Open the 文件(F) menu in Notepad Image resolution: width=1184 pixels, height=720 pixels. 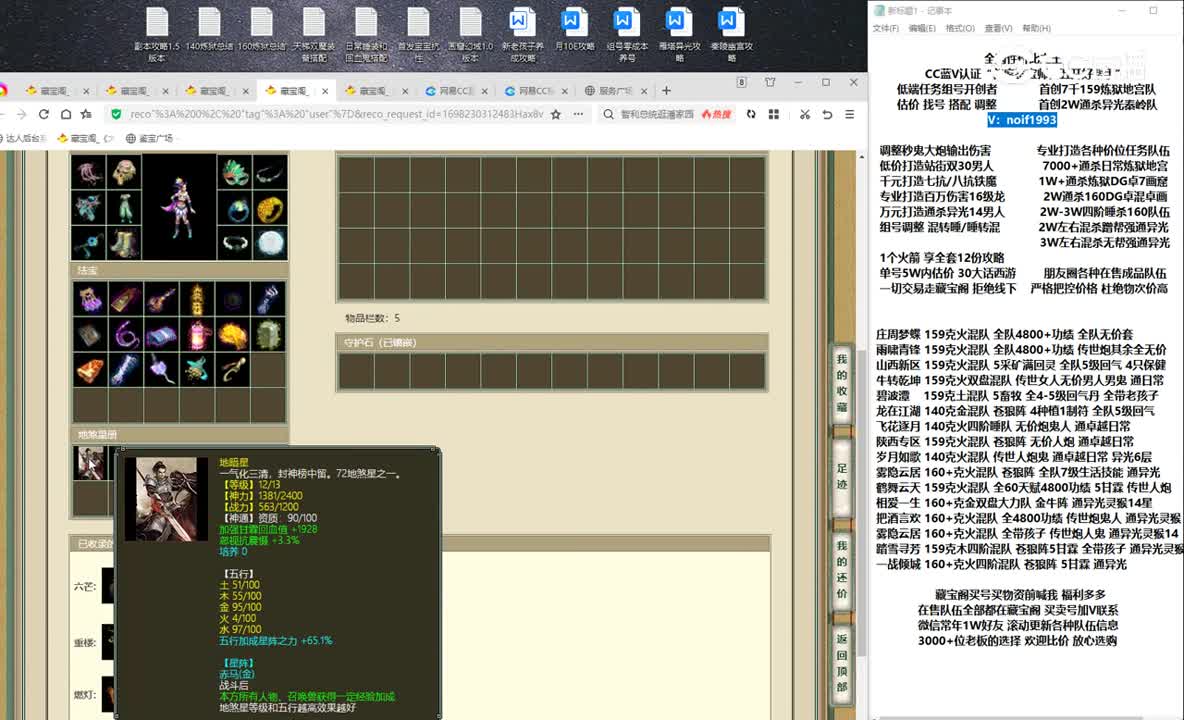pyautogui.click(x=886, y=28)
